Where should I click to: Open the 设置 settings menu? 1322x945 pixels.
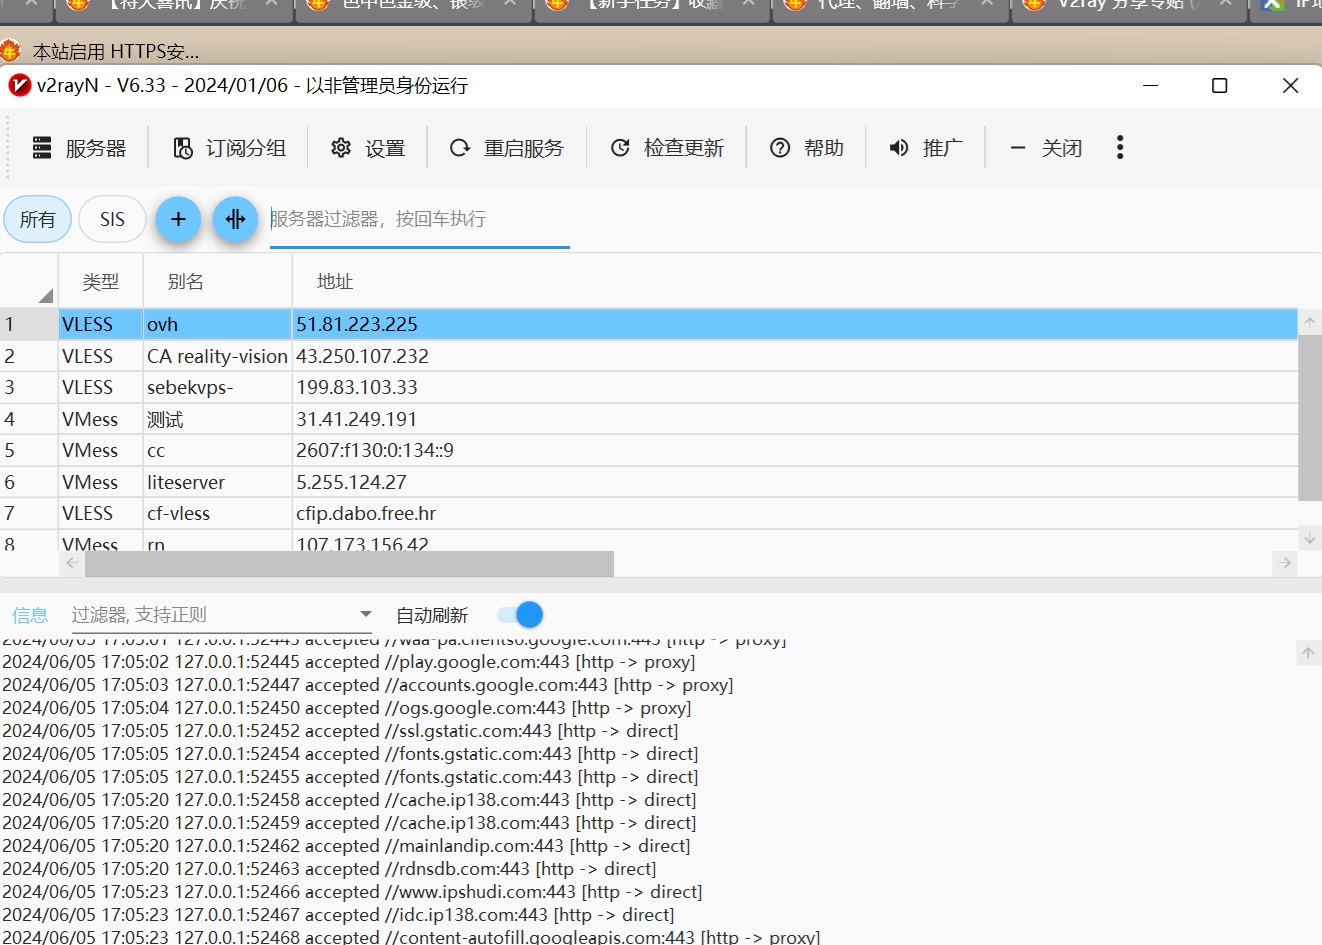point(367,148)
